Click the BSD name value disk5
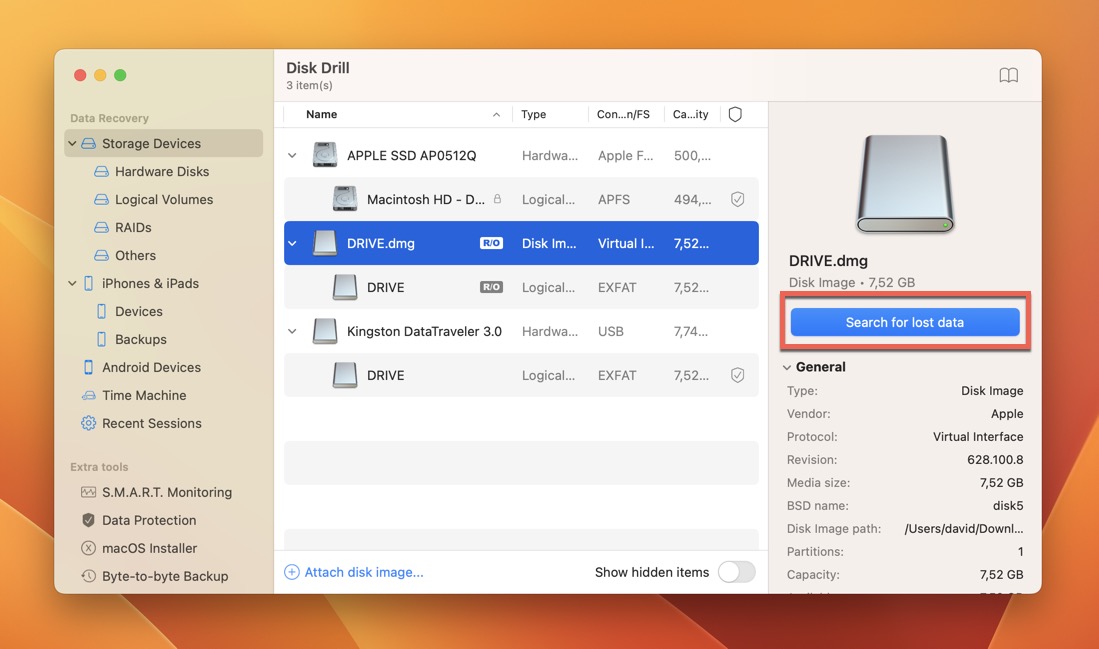Image resolution: width=1099 pixels, height=649 pixels. [1008, 505]
